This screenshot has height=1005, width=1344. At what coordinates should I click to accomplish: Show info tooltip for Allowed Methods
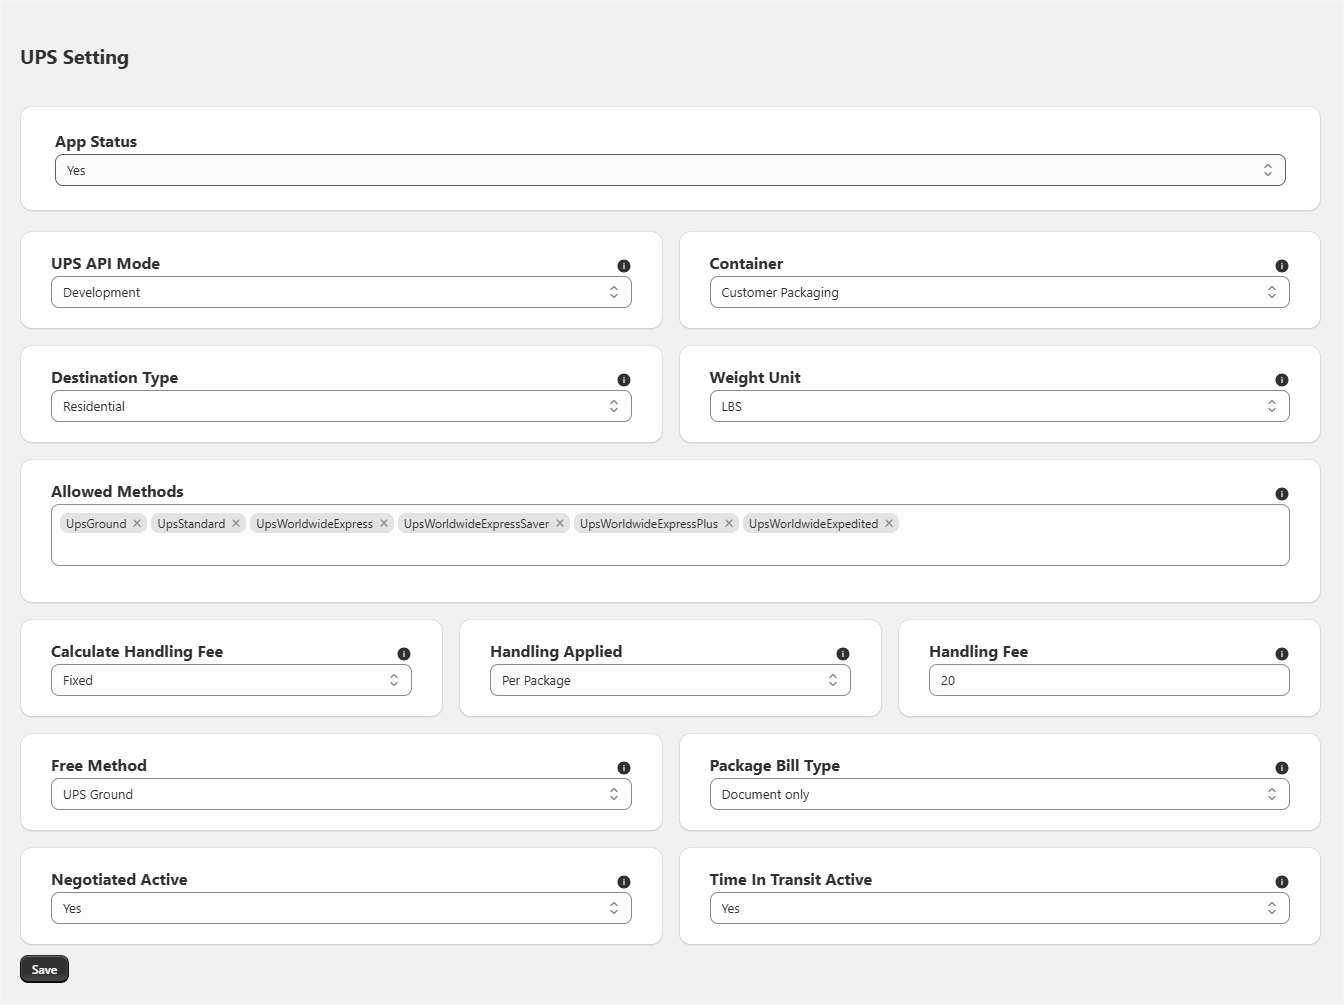(x=1282, y=494)
